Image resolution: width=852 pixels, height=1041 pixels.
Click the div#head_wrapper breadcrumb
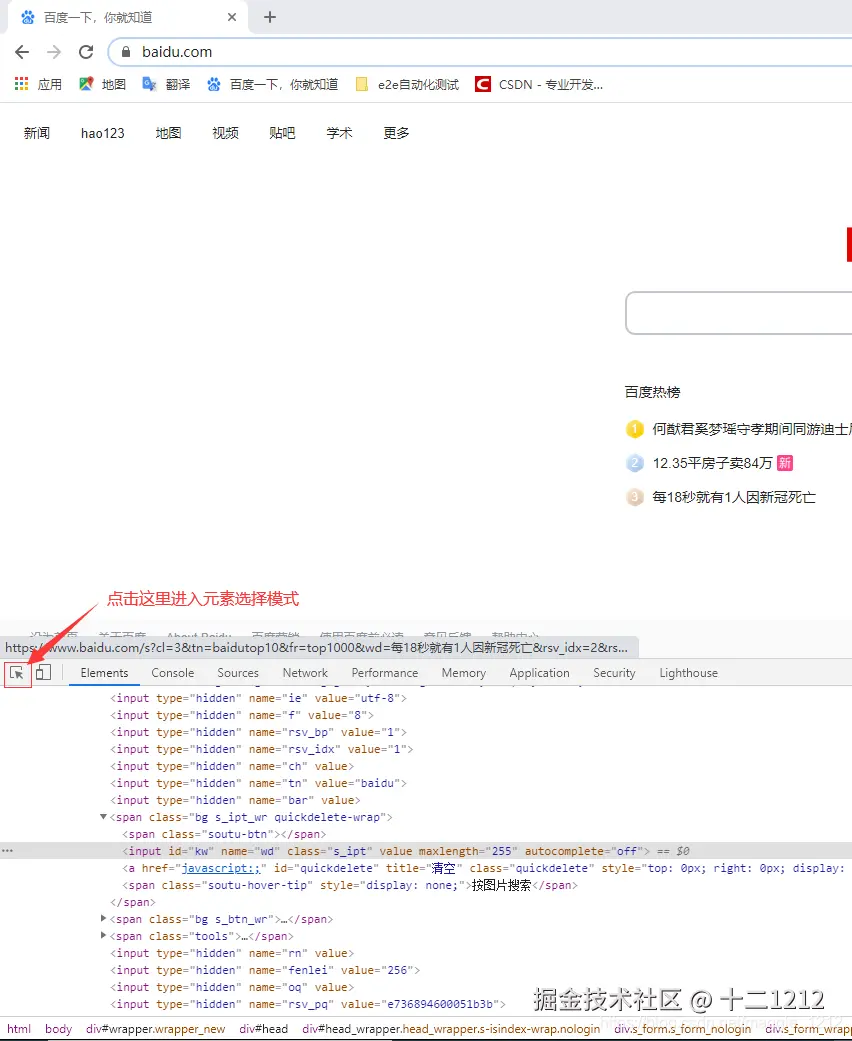pyautogui.click(x=451, y=1028)
